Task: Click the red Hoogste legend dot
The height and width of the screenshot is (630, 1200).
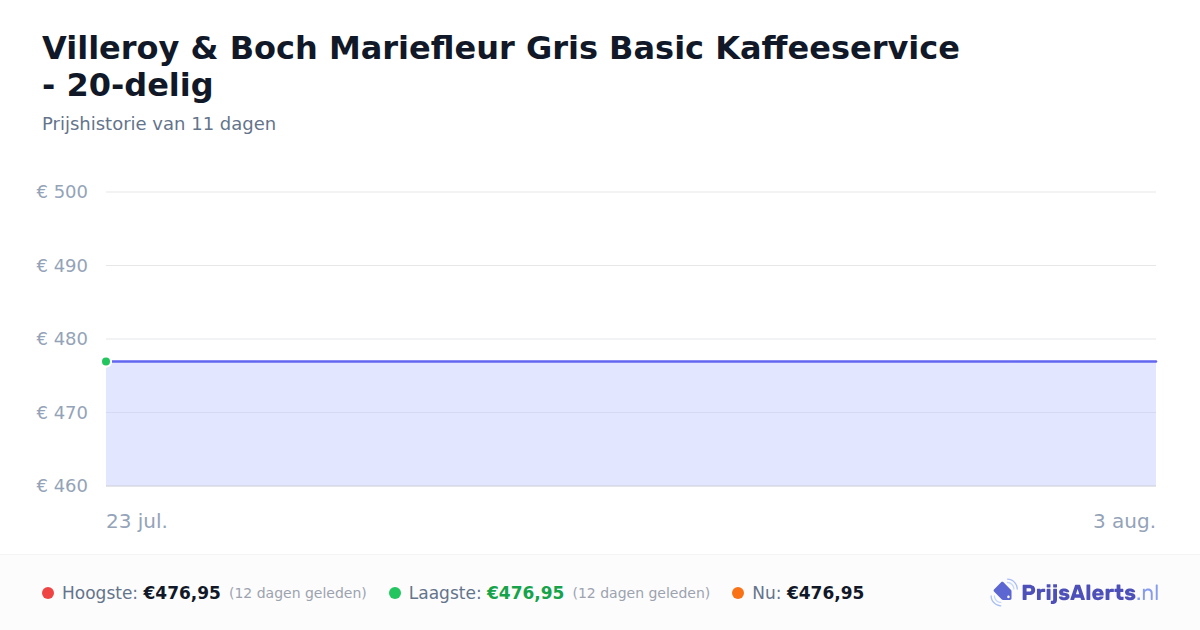Action: click(48, 593)
